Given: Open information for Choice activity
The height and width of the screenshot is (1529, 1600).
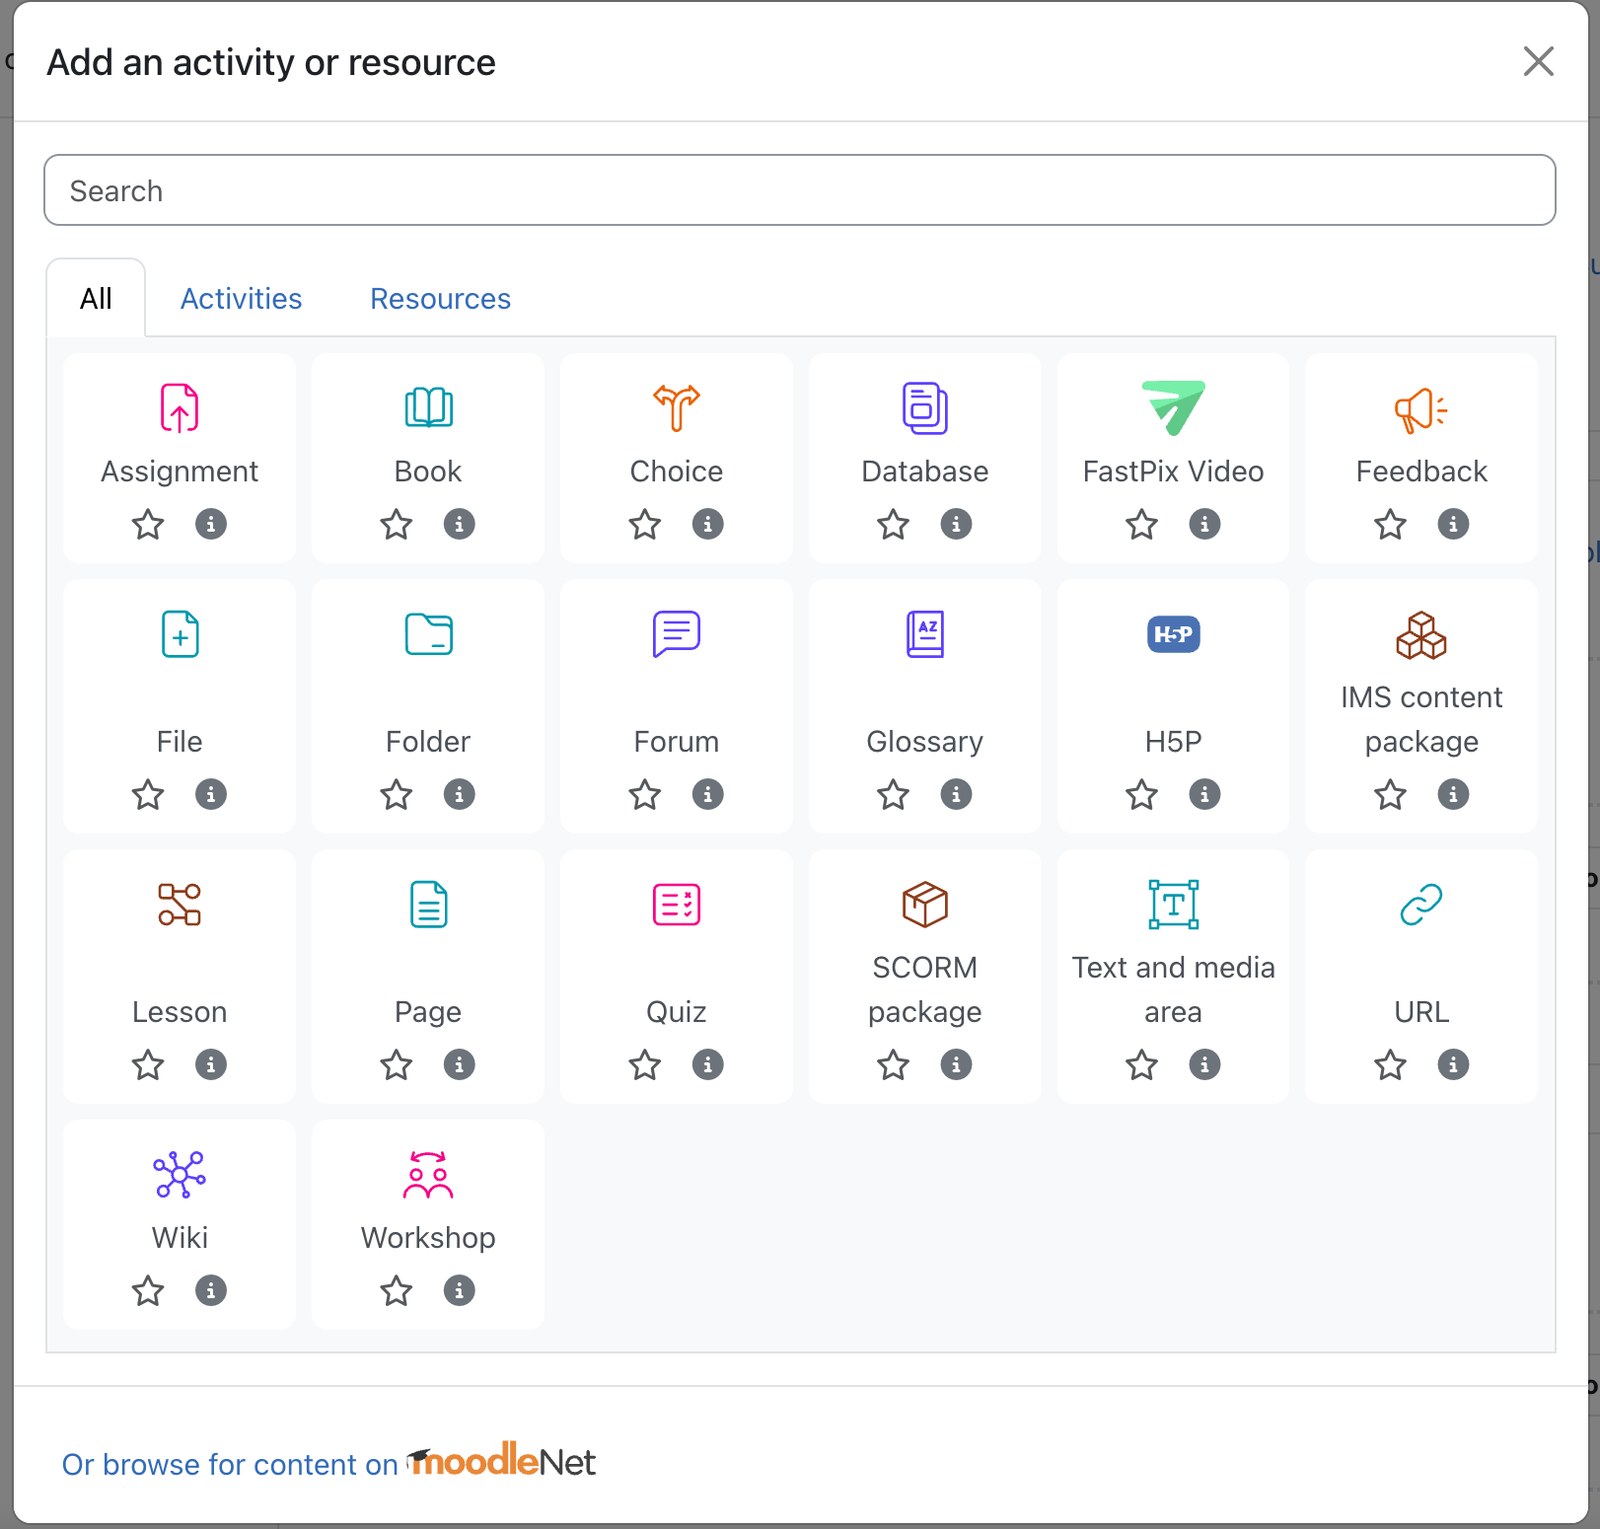Looking at the screenshot, I should tap(708, 524).
